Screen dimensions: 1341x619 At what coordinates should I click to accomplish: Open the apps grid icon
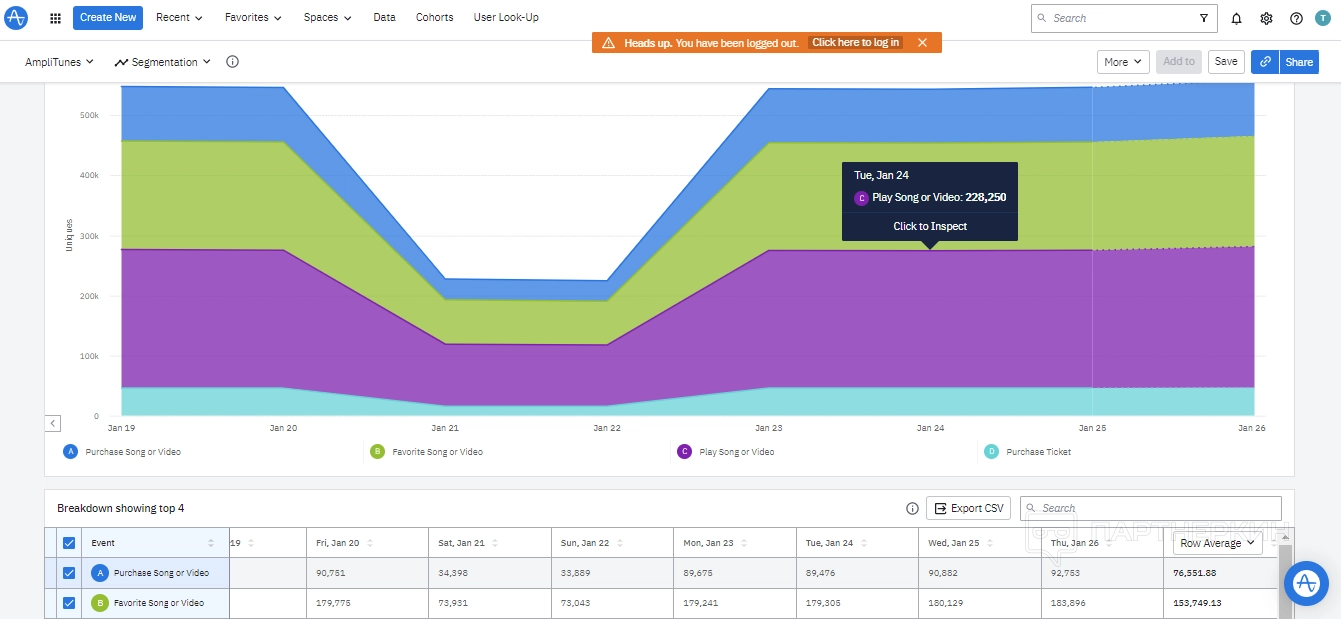tap(55, 18)
